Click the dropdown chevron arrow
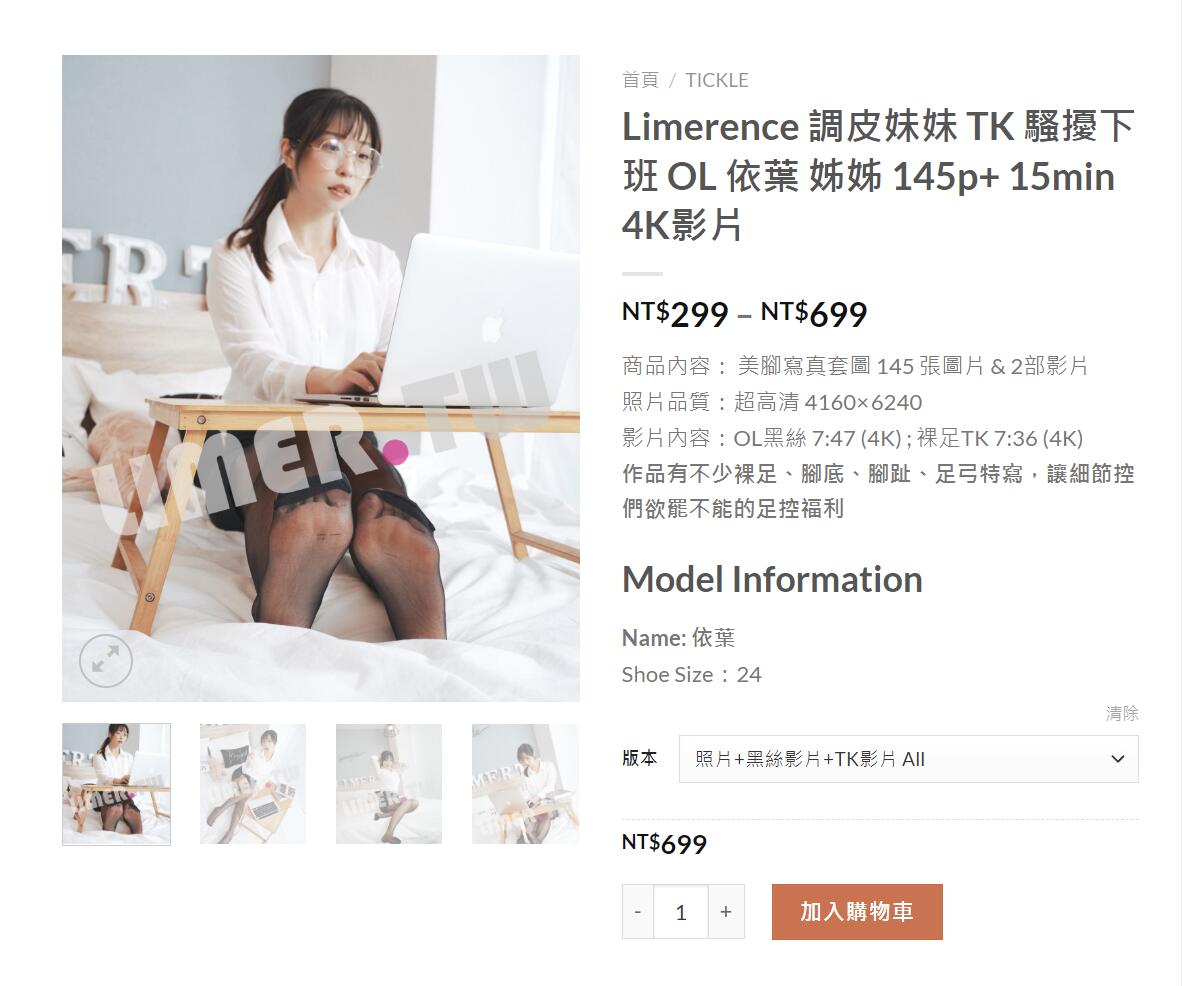Viewport: 1183px width, 986px height. tap(1117, 759)
